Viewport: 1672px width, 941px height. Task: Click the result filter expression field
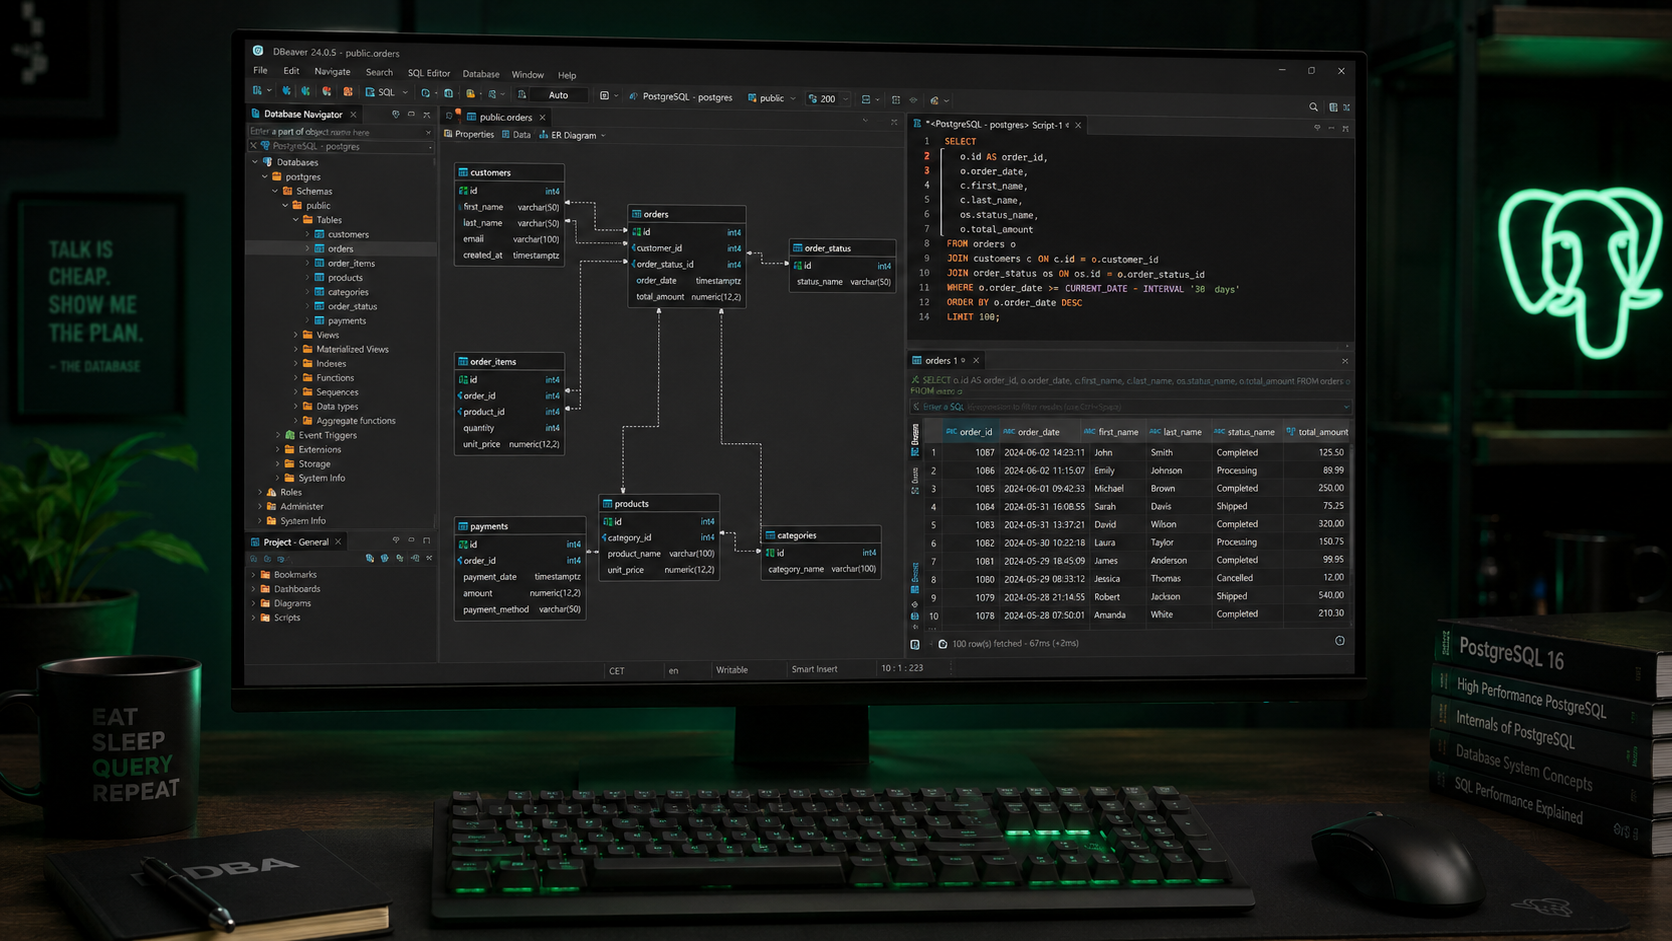click(1130, 407)
